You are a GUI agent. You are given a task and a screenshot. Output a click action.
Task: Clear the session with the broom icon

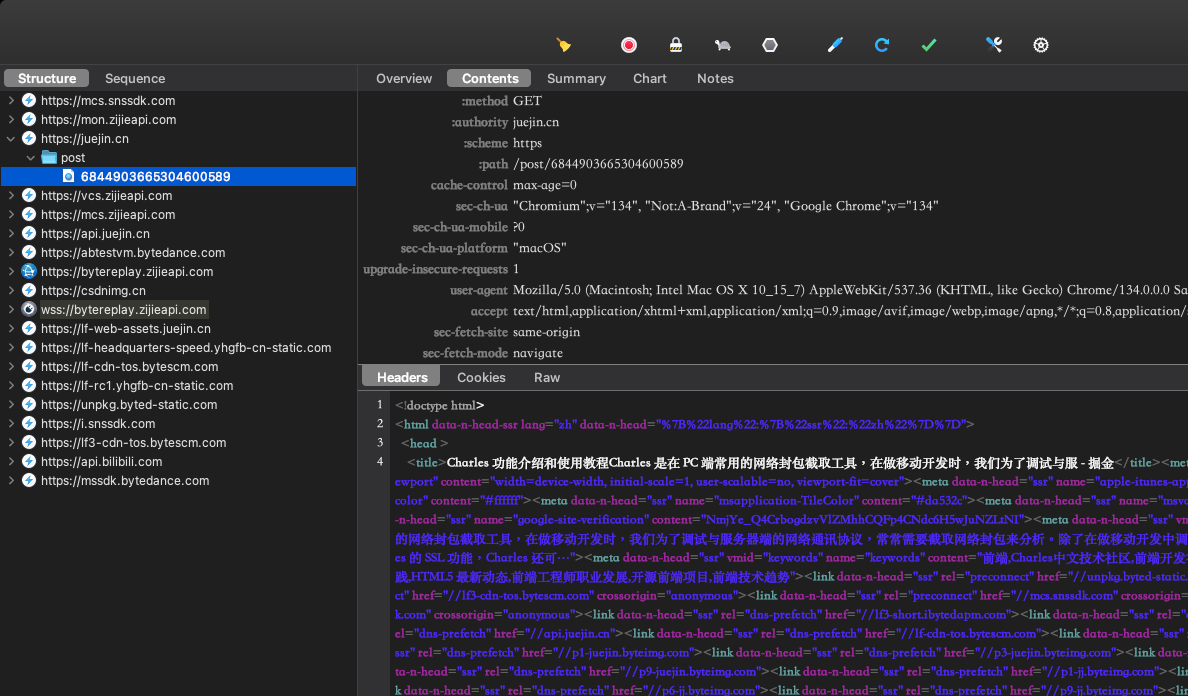coord(563,45)
